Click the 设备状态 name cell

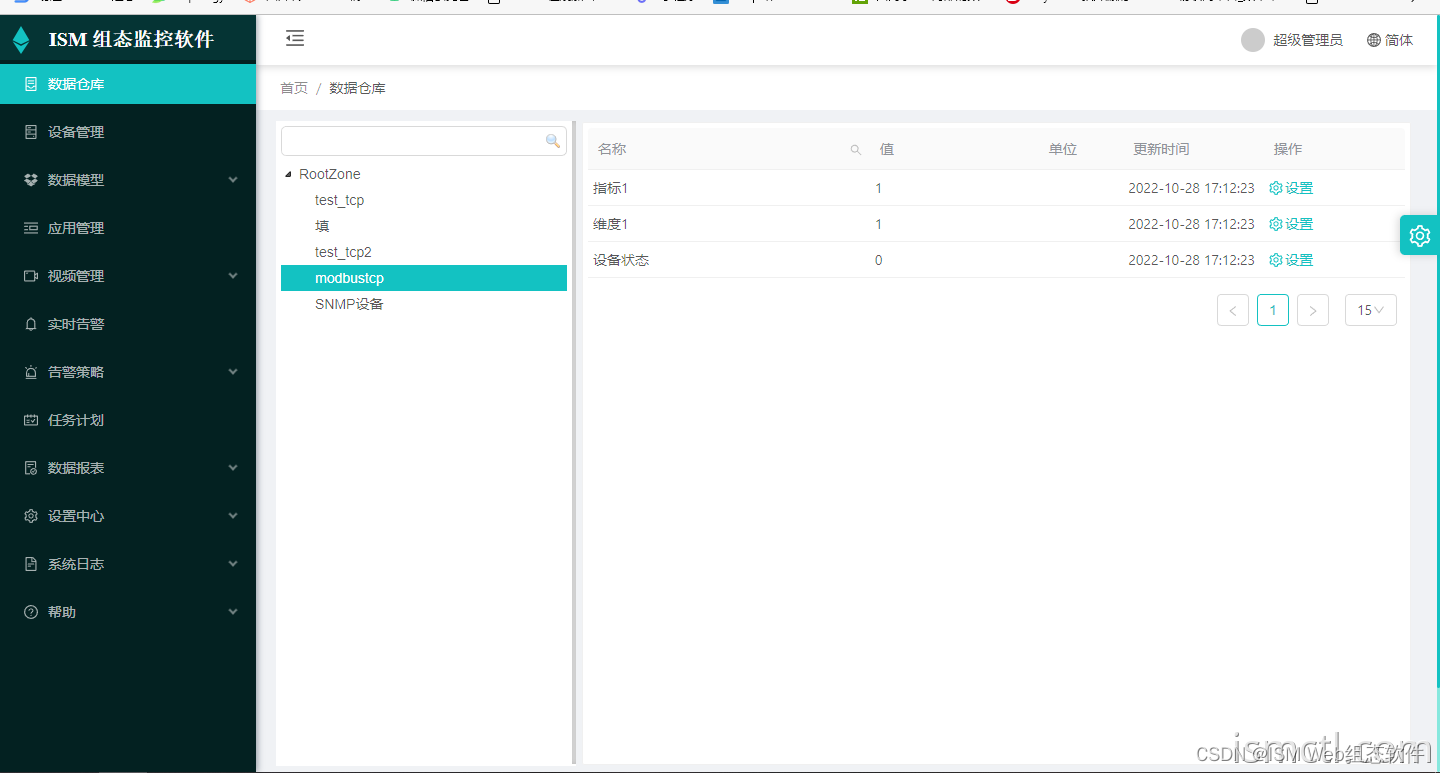click(621, 260)
